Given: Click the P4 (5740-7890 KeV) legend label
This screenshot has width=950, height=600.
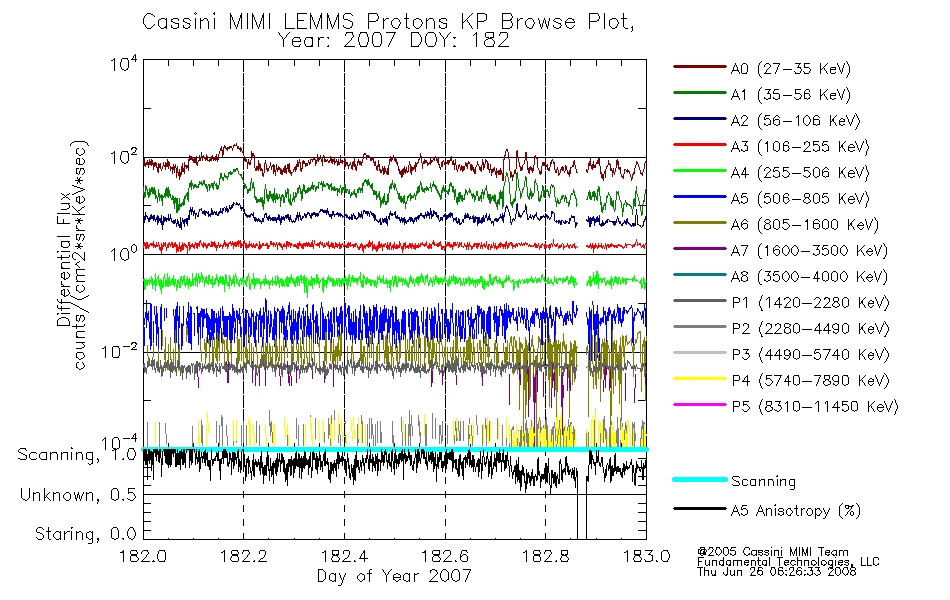Looking at the screenshot, I should [810, 381].
